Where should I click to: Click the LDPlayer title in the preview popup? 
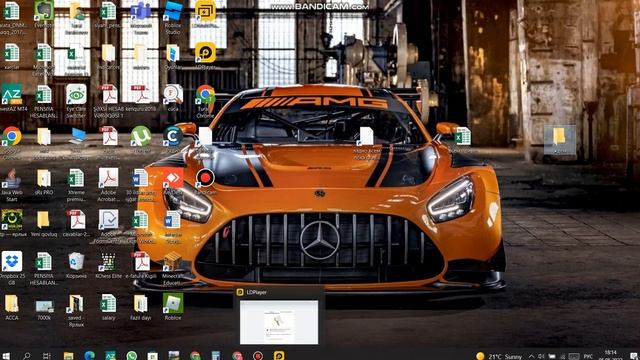click(x=257, y=292)
